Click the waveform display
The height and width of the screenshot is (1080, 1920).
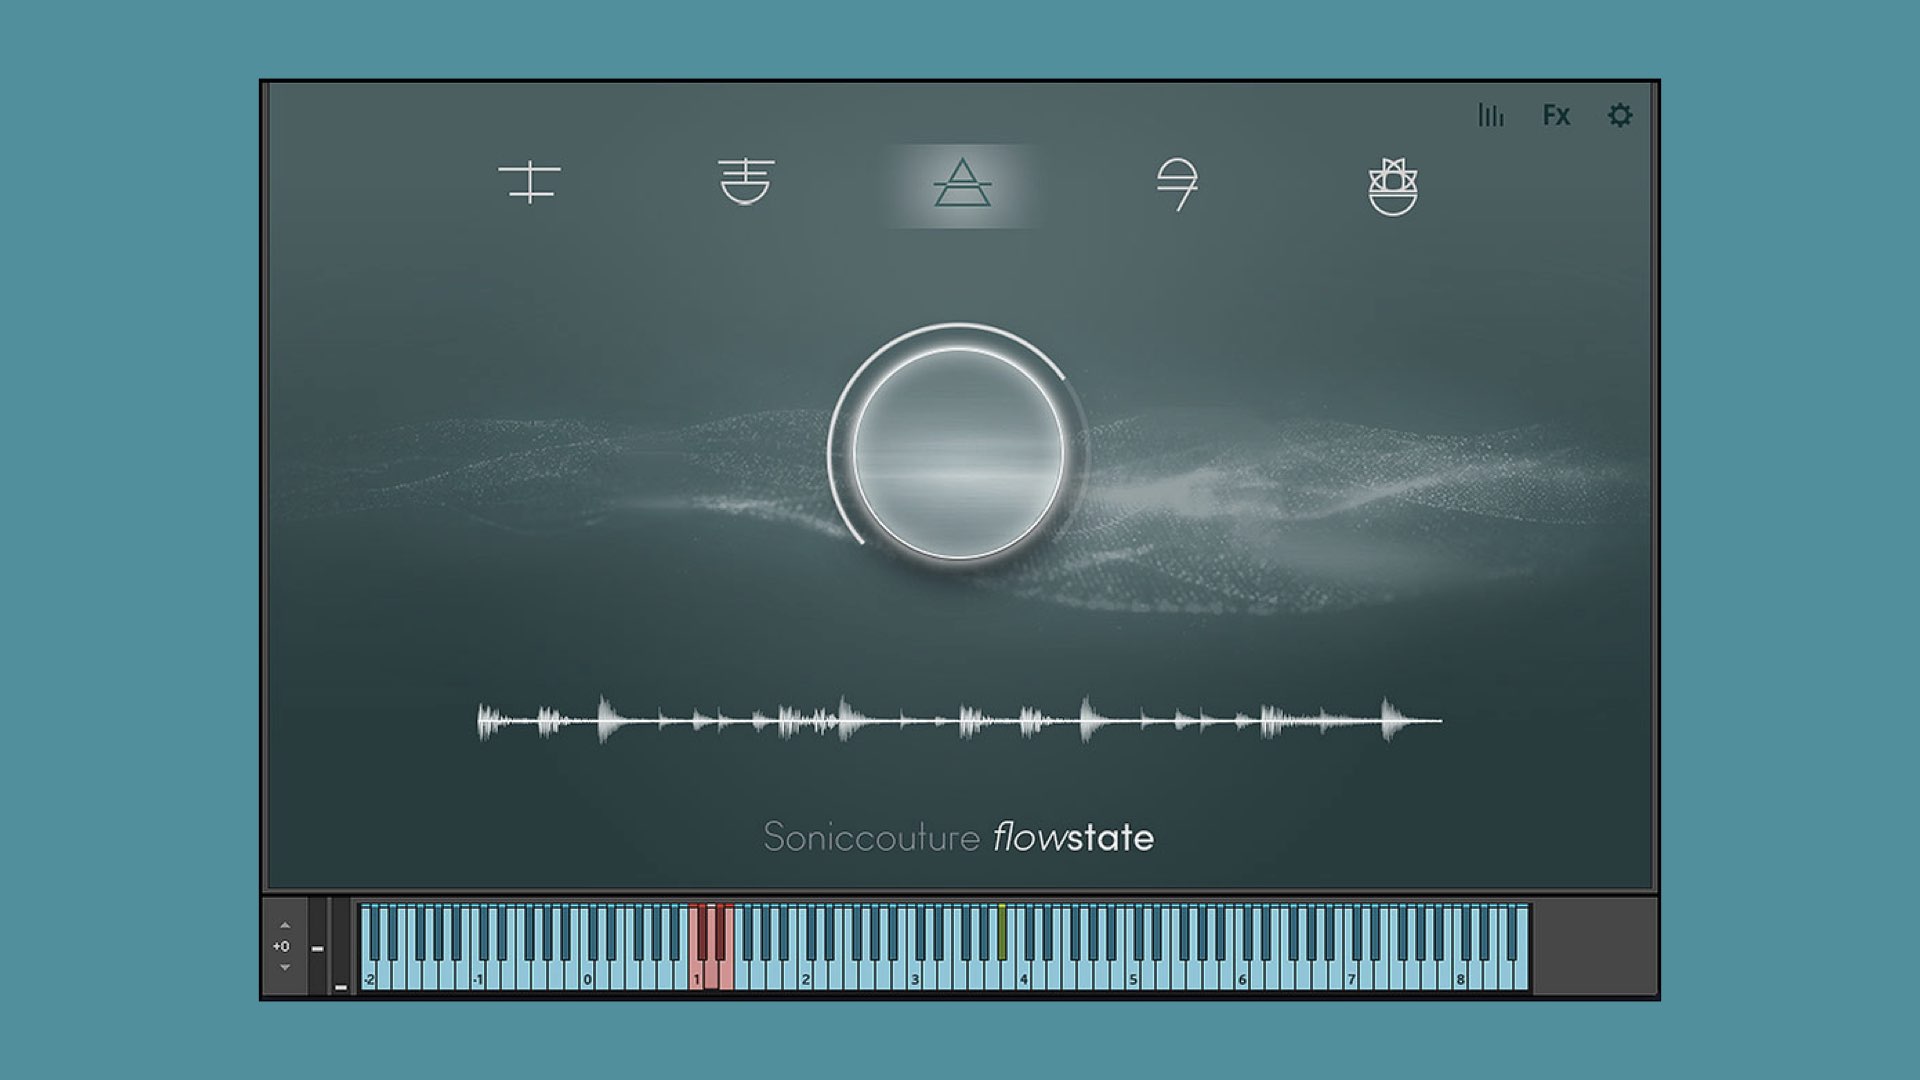(958, 719)
